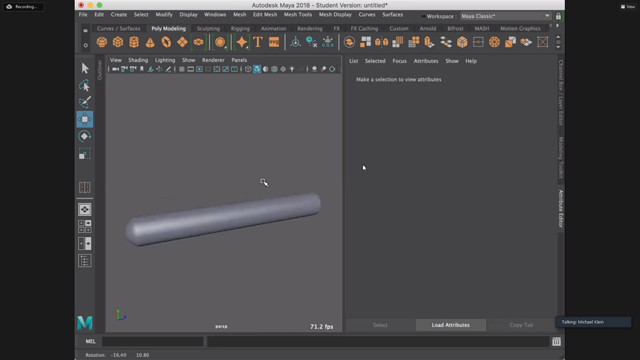Switch to the Sculpting shelf tab
The image size is (640, 360).
coord(208,29)
